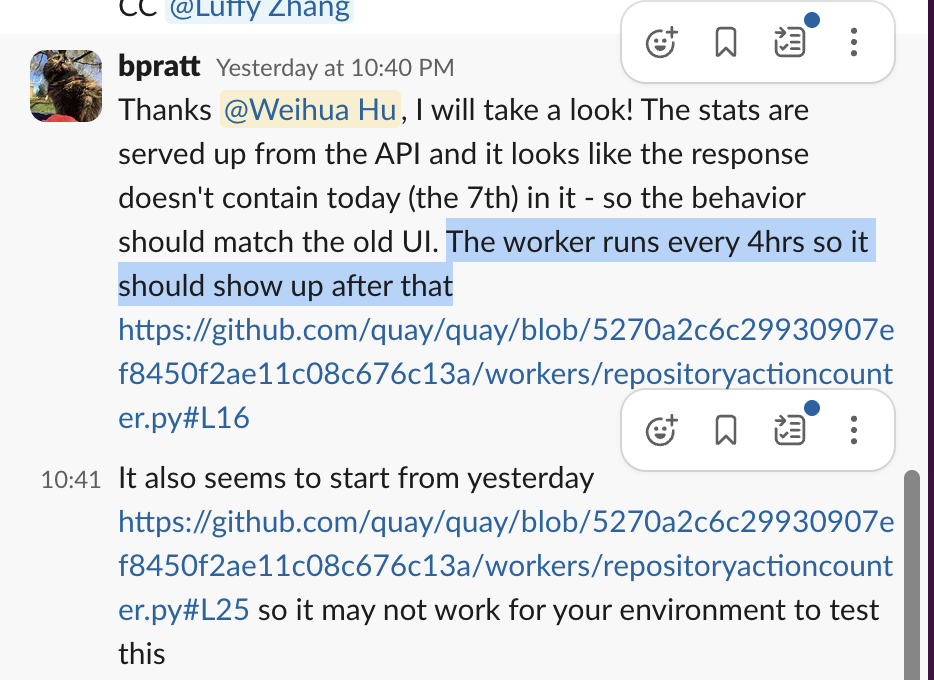Click task-list icon in toolbar beside L16 link
Screen dimensions: 934x680
pyautogui.click(x=790, y=430)
